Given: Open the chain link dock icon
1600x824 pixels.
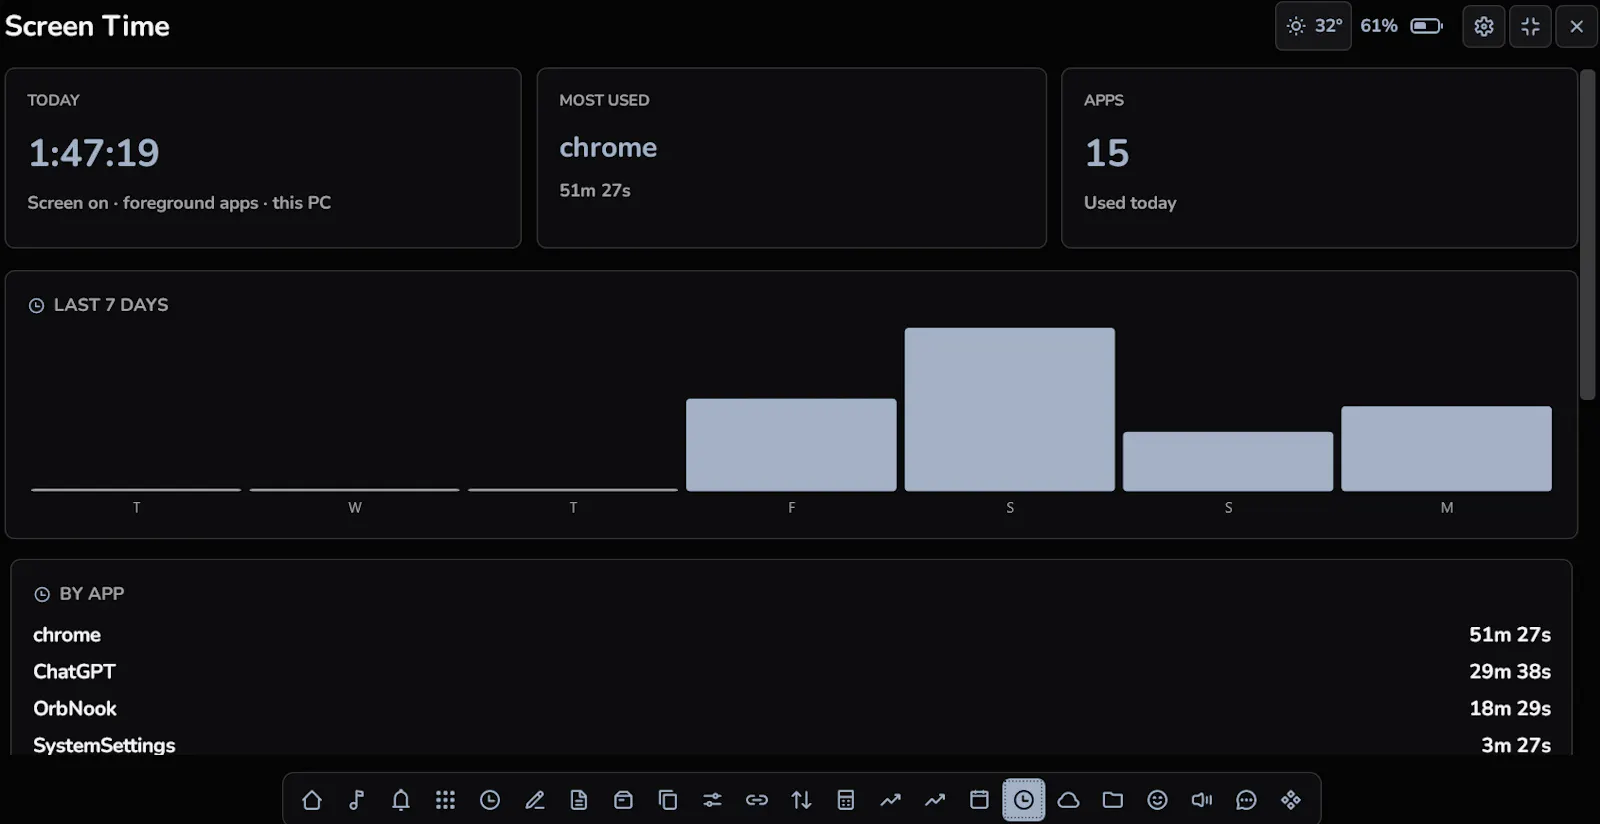Looking at the screenshot, I should pyautogui.click(x=757, y=800).
